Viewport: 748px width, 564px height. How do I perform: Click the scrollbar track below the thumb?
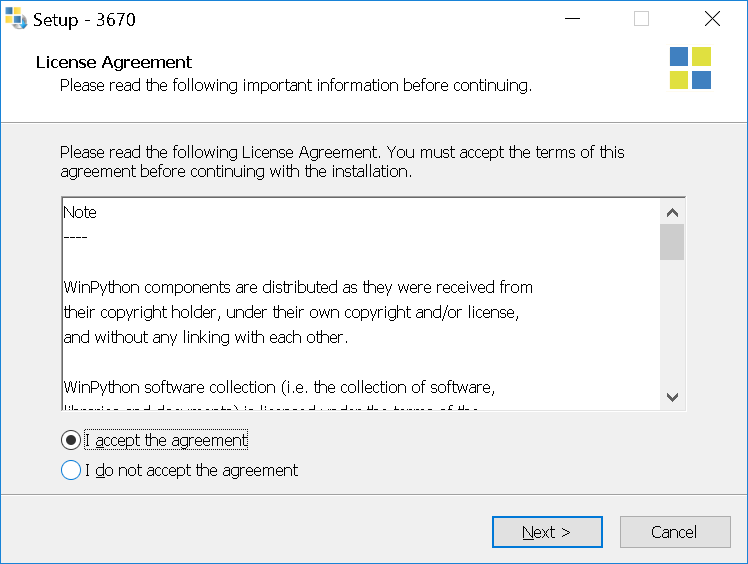pyautogui.click(x=672, y=323)
